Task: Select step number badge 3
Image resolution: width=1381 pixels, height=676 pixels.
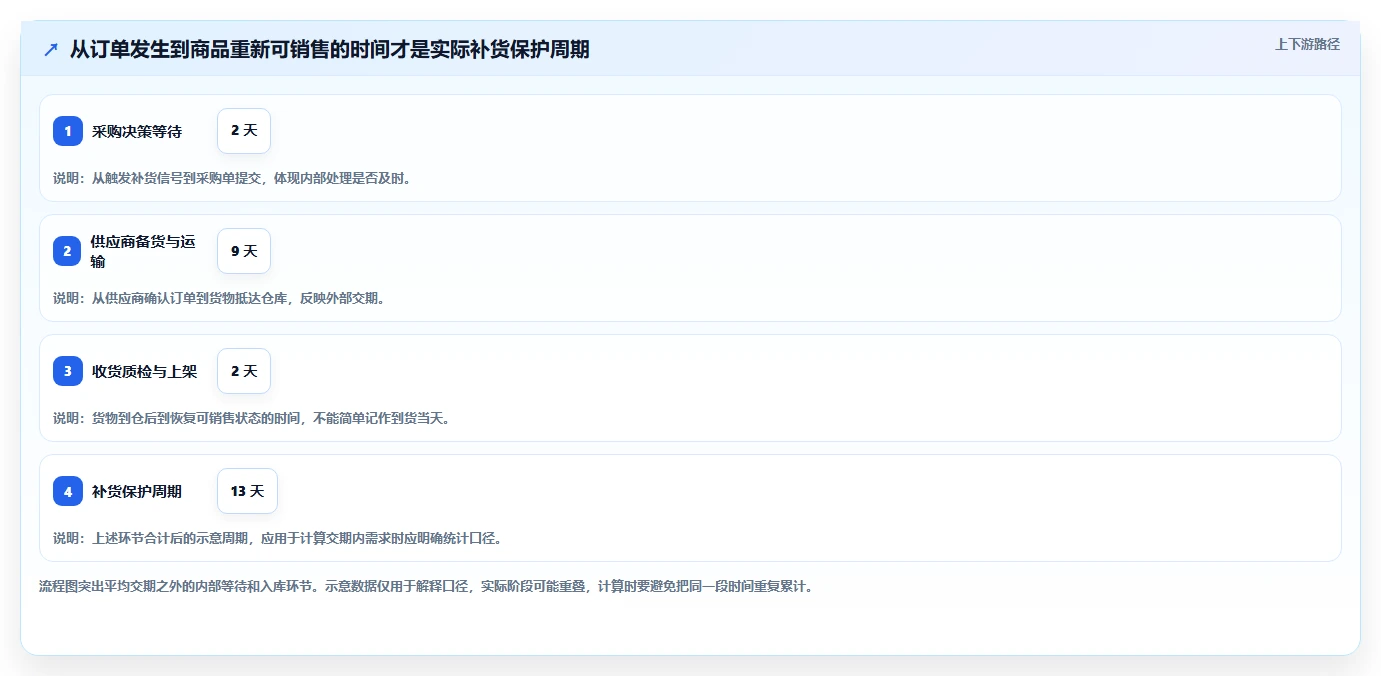Action: [x=68, y=371]
